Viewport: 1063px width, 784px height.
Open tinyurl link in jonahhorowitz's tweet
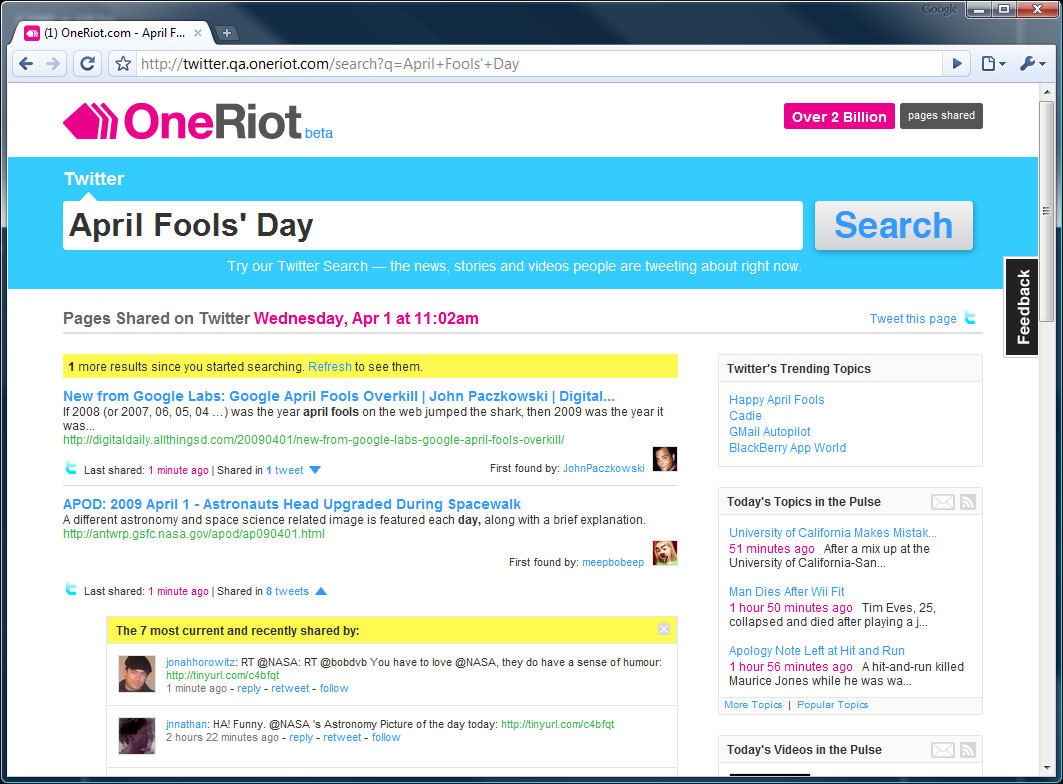click(x=222, y=675)
